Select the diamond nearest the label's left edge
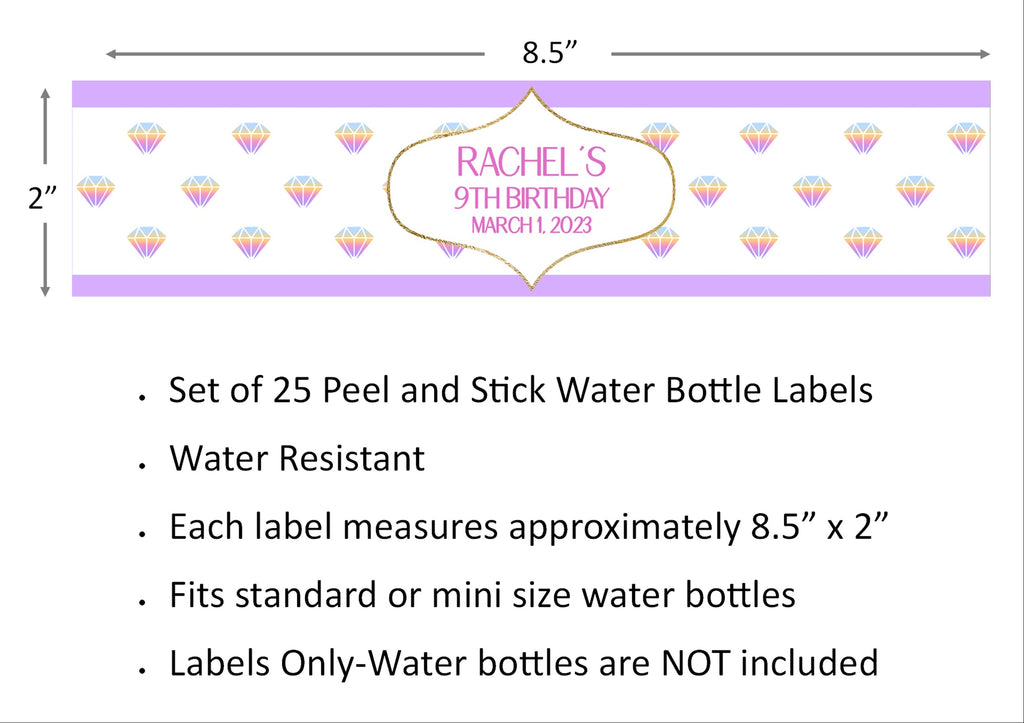The image size is (1024, 723). coord(95,191)
